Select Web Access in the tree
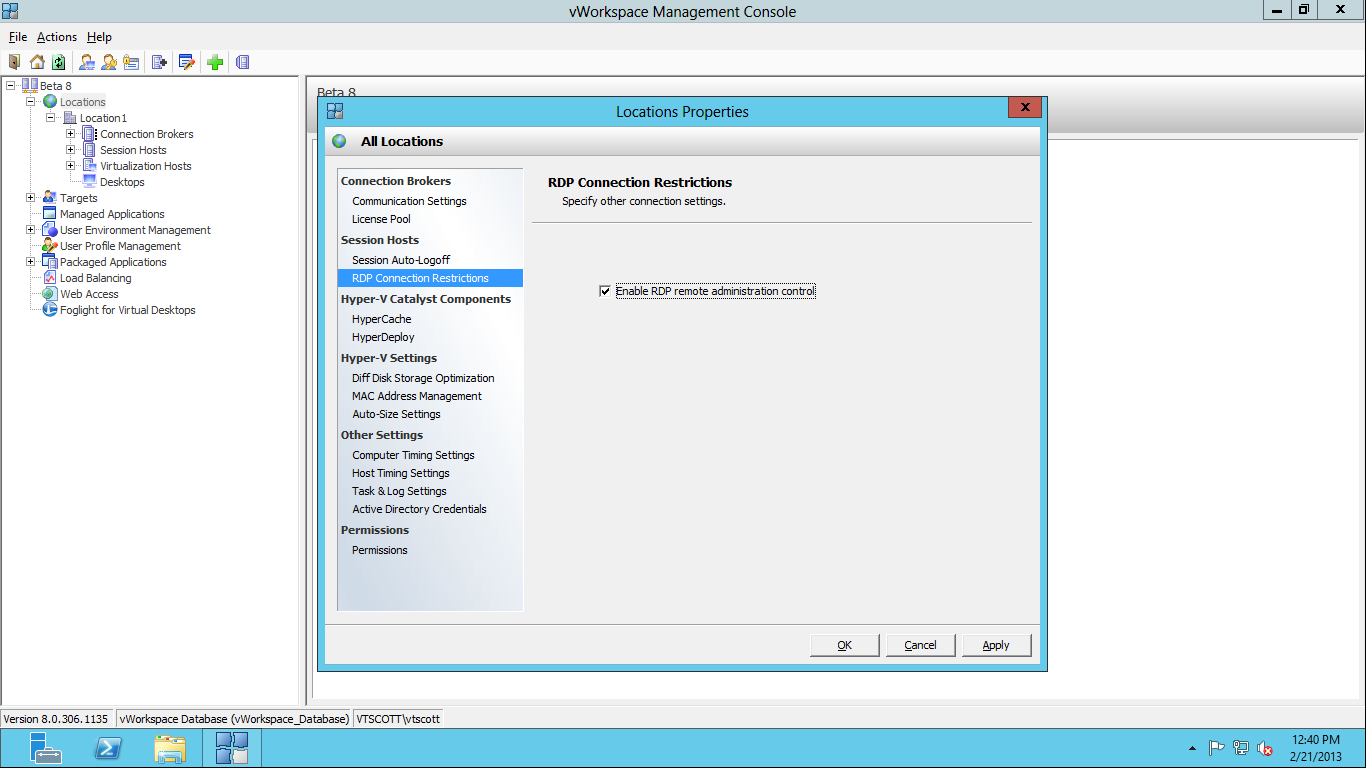Viewport: 1366px width, 768px height. click(89, 294)
